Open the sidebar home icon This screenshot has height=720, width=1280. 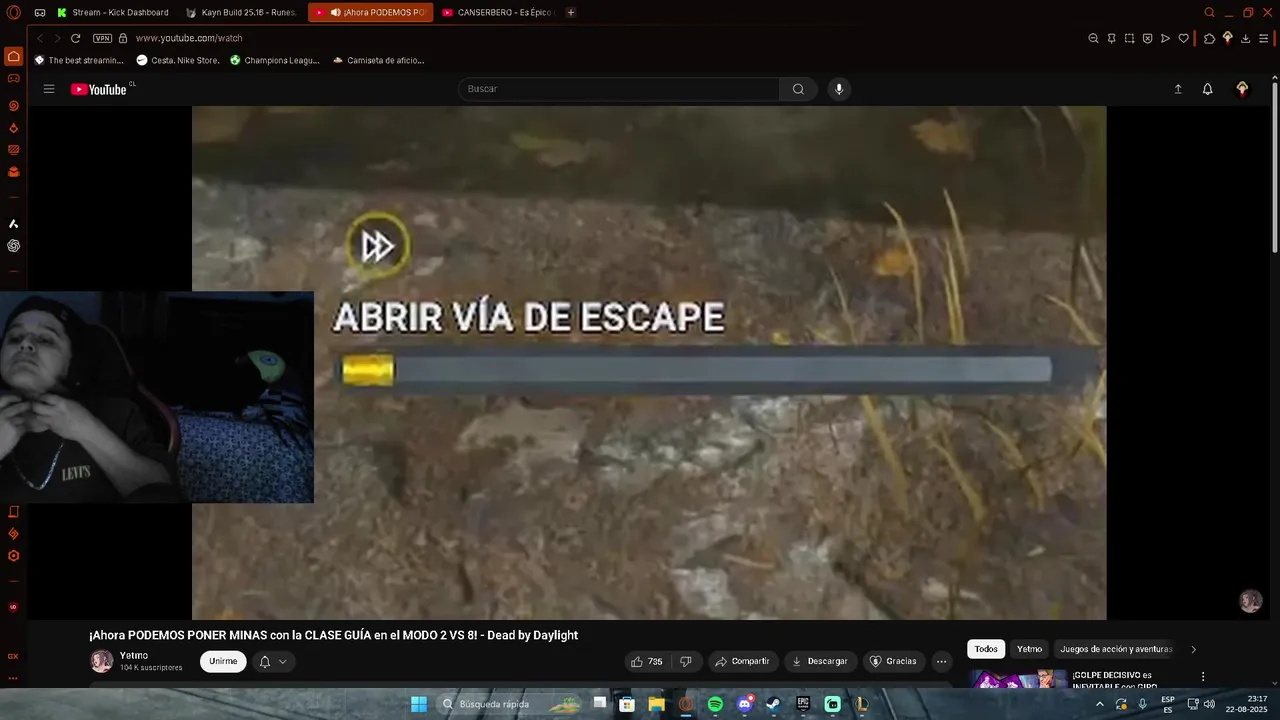pos(13,56)
